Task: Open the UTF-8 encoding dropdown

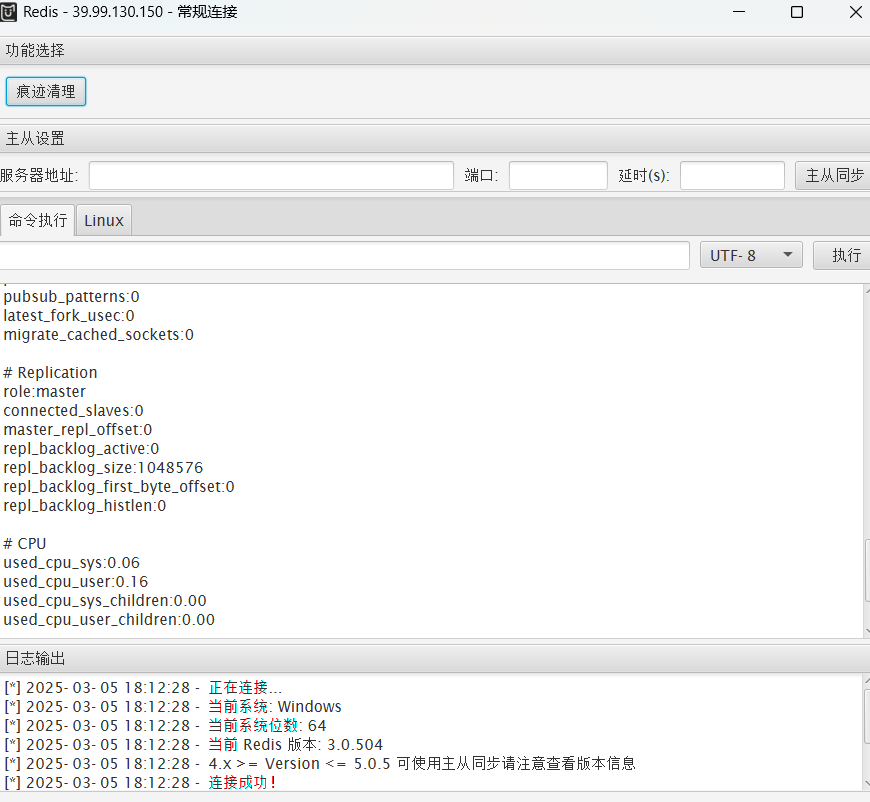Action: (751, 255)
